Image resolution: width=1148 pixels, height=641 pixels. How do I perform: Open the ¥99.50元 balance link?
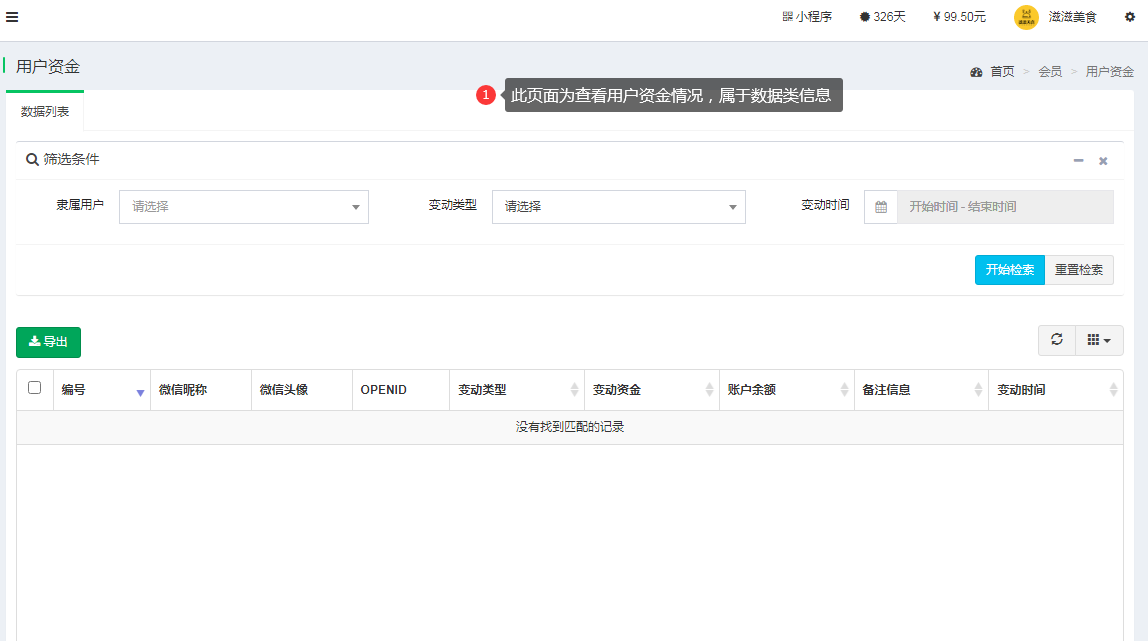pos(959,17)
